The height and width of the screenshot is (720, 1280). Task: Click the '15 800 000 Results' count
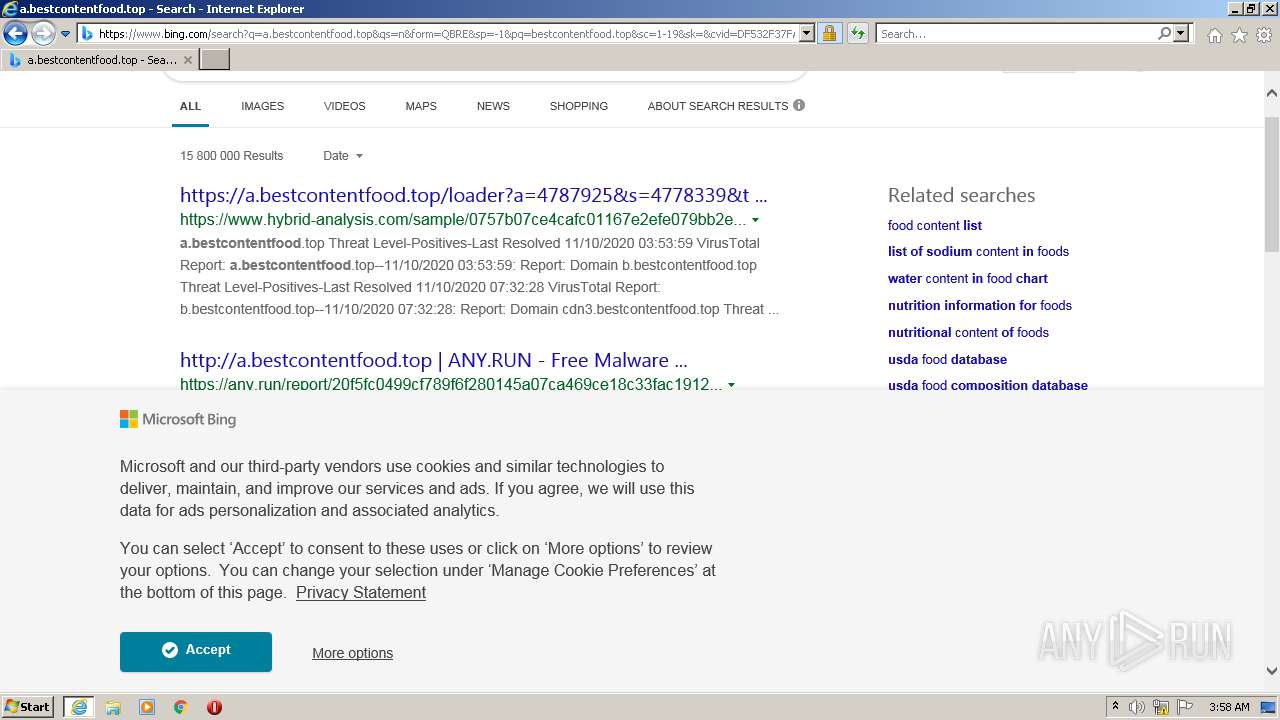click(x=231, y=156)
